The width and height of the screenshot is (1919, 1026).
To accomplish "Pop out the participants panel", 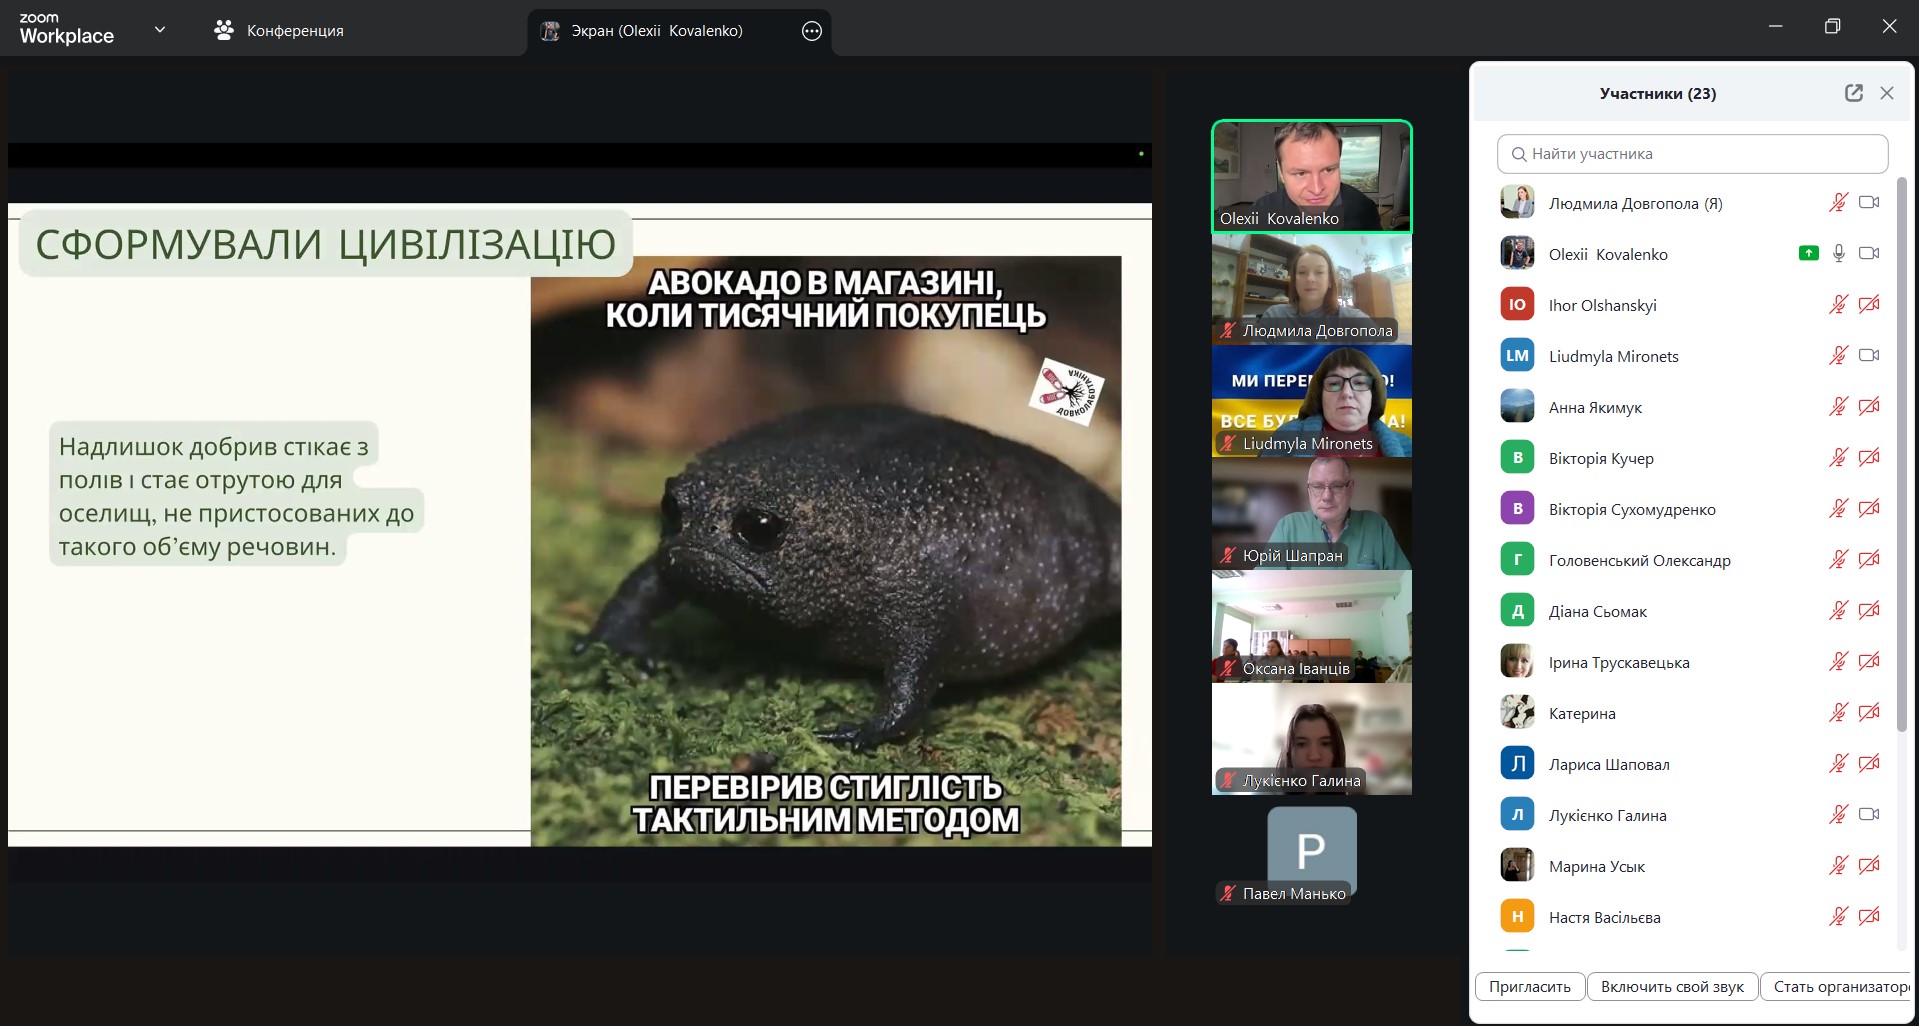I will tap(1853, 93).
